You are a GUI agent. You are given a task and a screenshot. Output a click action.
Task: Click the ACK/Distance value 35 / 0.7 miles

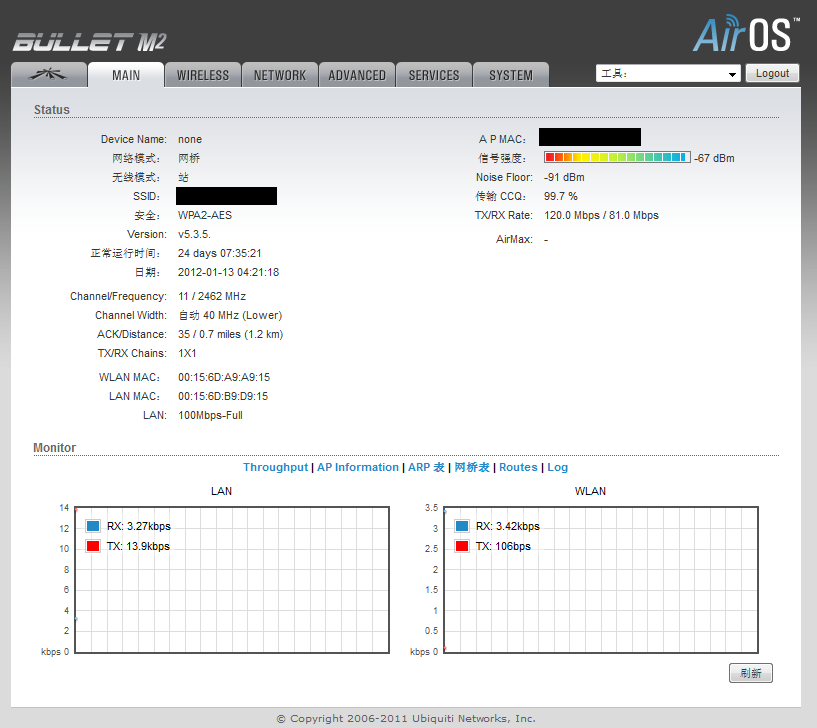click(230, 334)
